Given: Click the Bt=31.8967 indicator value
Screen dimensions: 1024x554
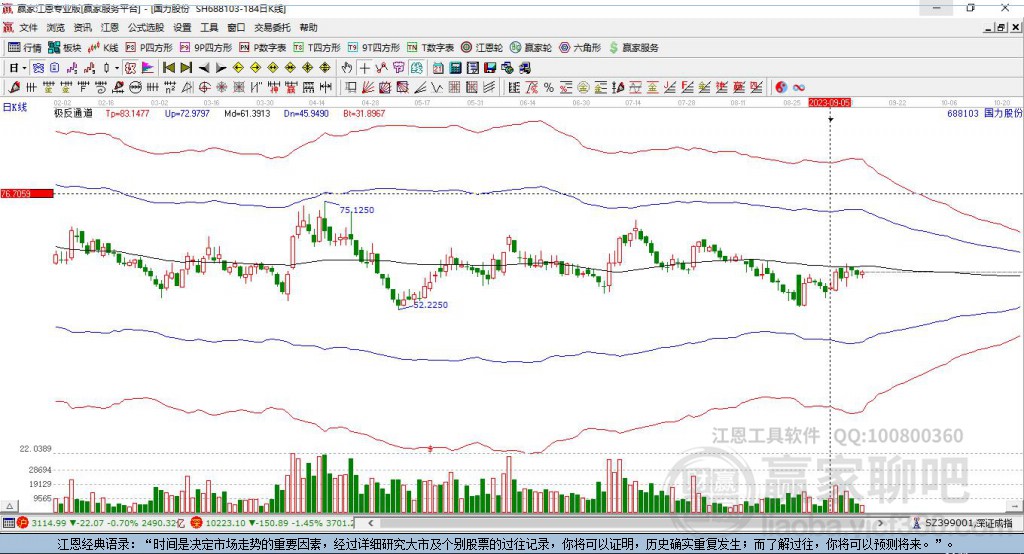Looking at the screenshot, I should [x=364, y=113].
